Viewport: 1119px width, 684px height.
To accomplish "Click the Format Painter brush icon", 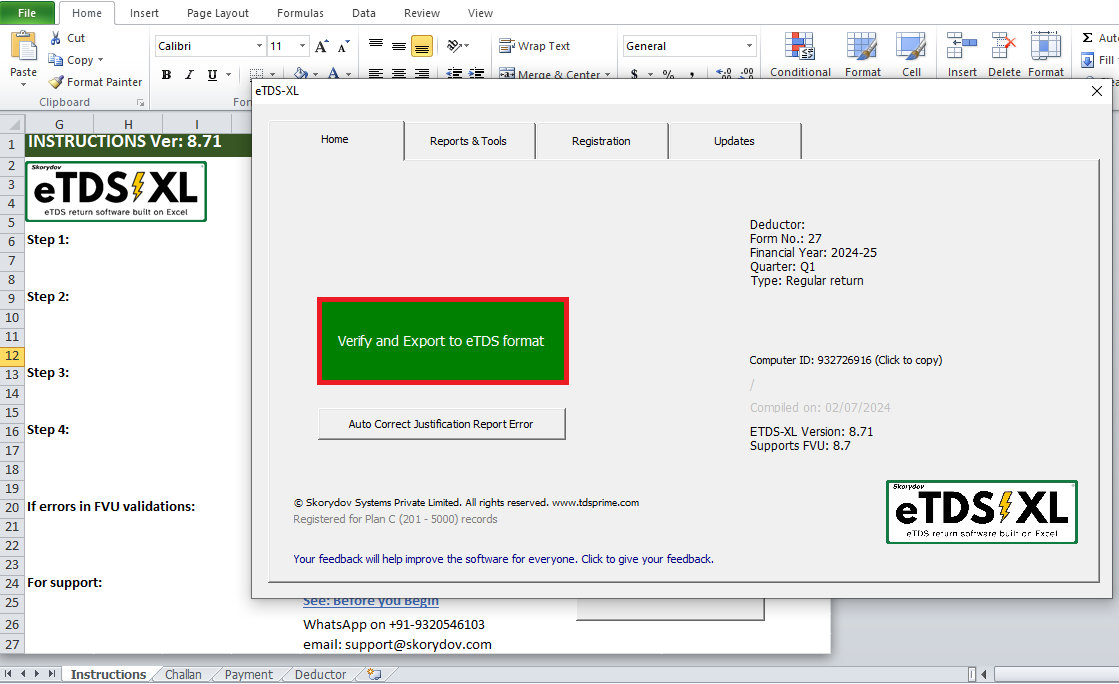I will pyautogui.click(x=56, y=82).
